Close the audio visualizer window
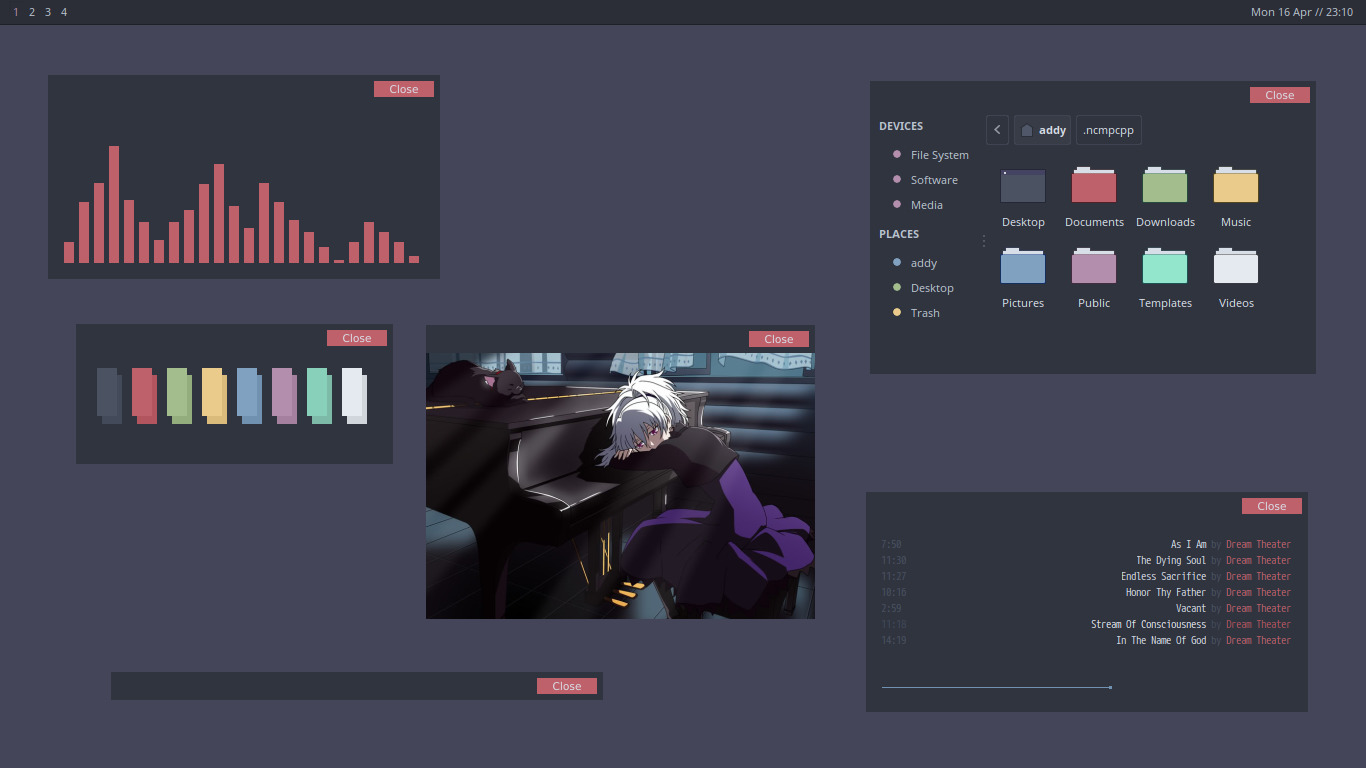The width and height of the screenshot is (1366, 768). coord(404,89)
